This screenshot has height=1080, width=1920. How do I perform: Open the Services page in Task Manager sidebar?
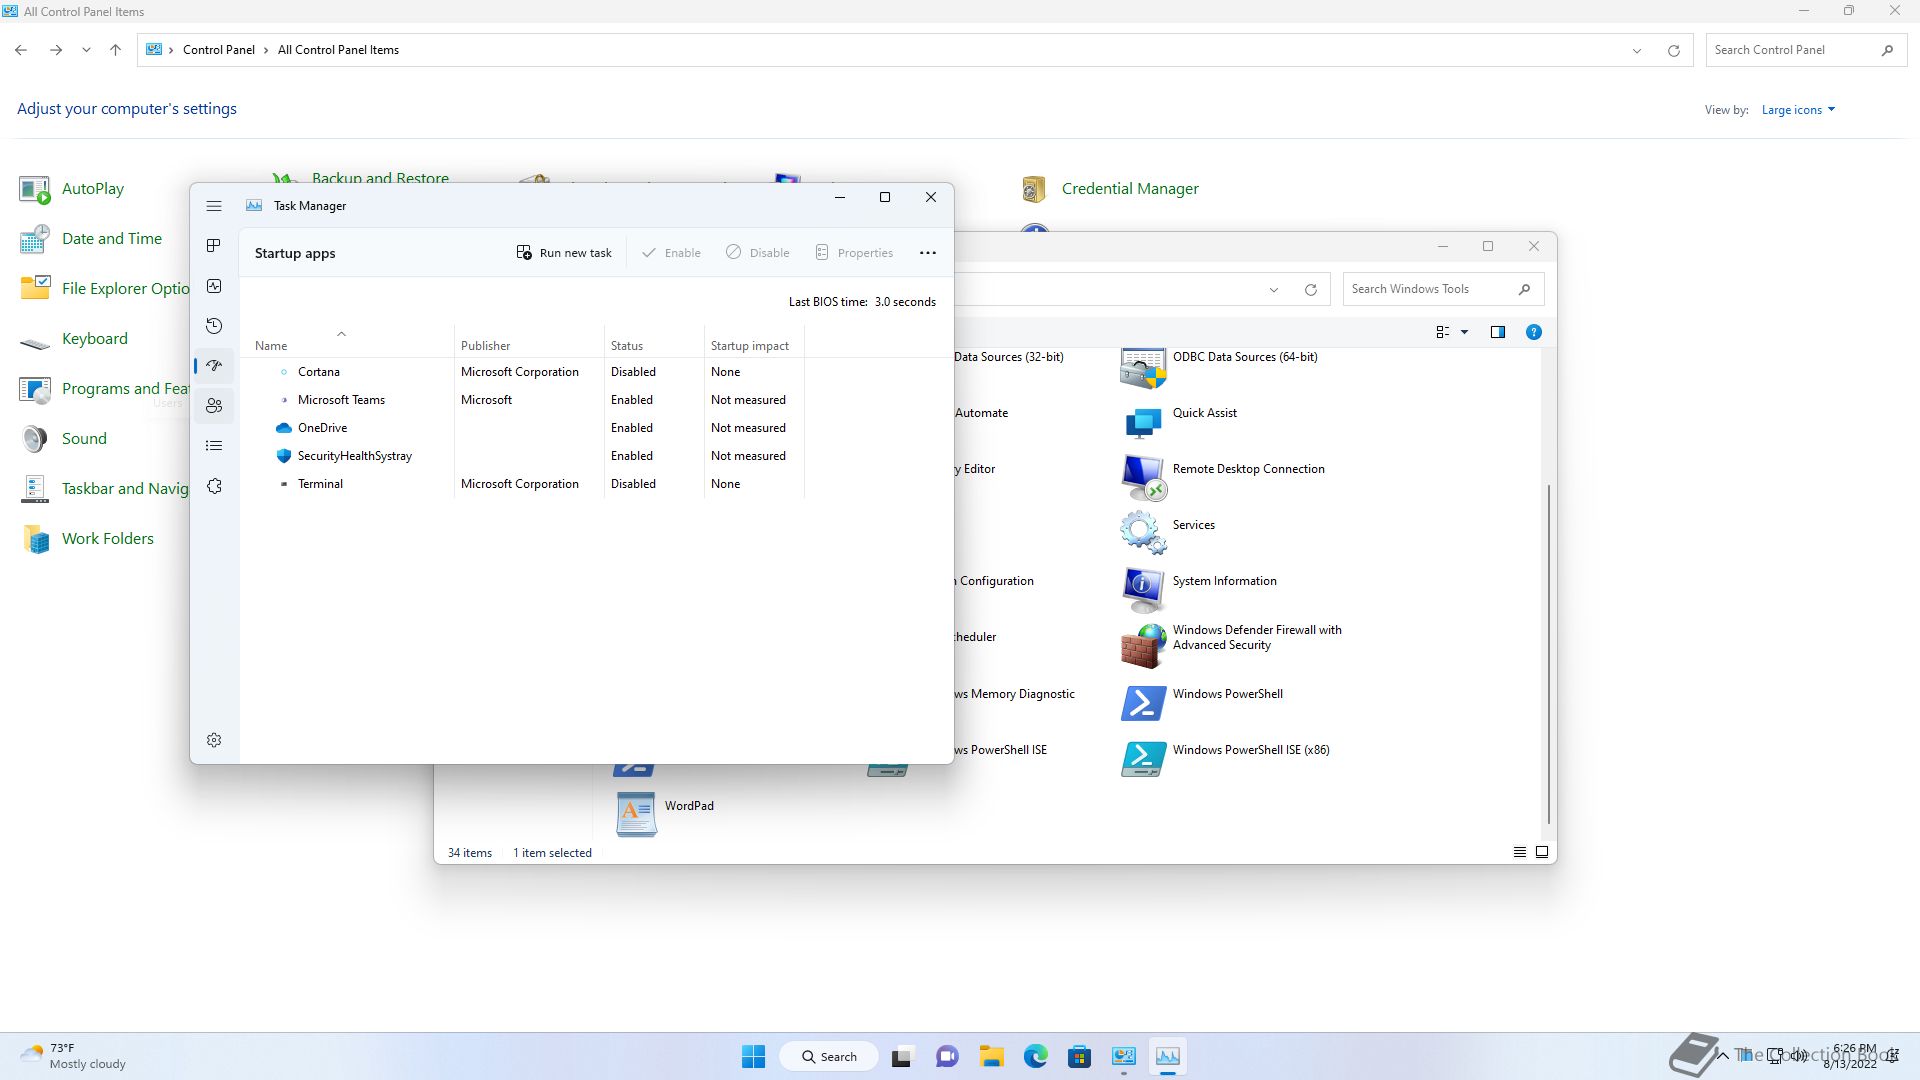click(x=214, y=486)
